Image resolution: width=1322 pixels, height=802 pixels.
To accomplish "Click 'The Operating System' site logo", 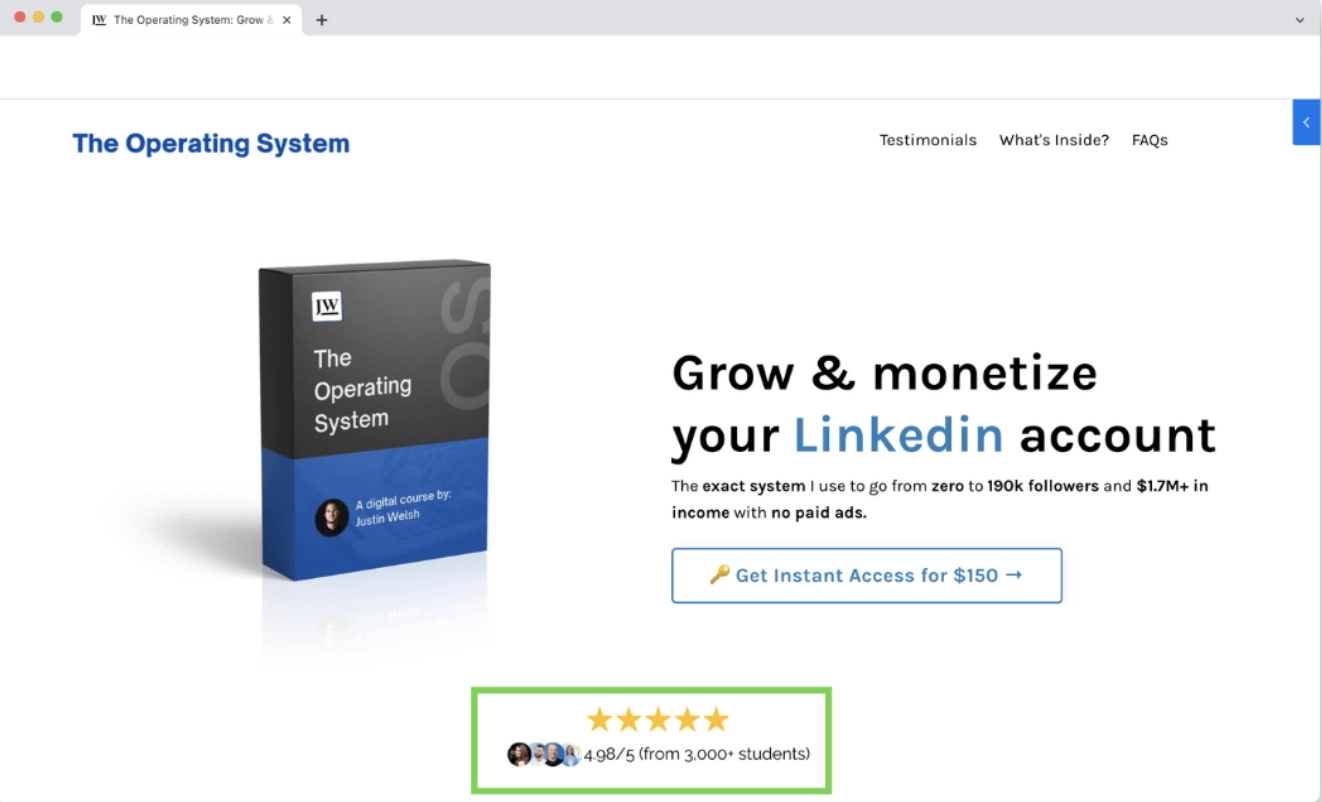I will [x=210, y=142].
